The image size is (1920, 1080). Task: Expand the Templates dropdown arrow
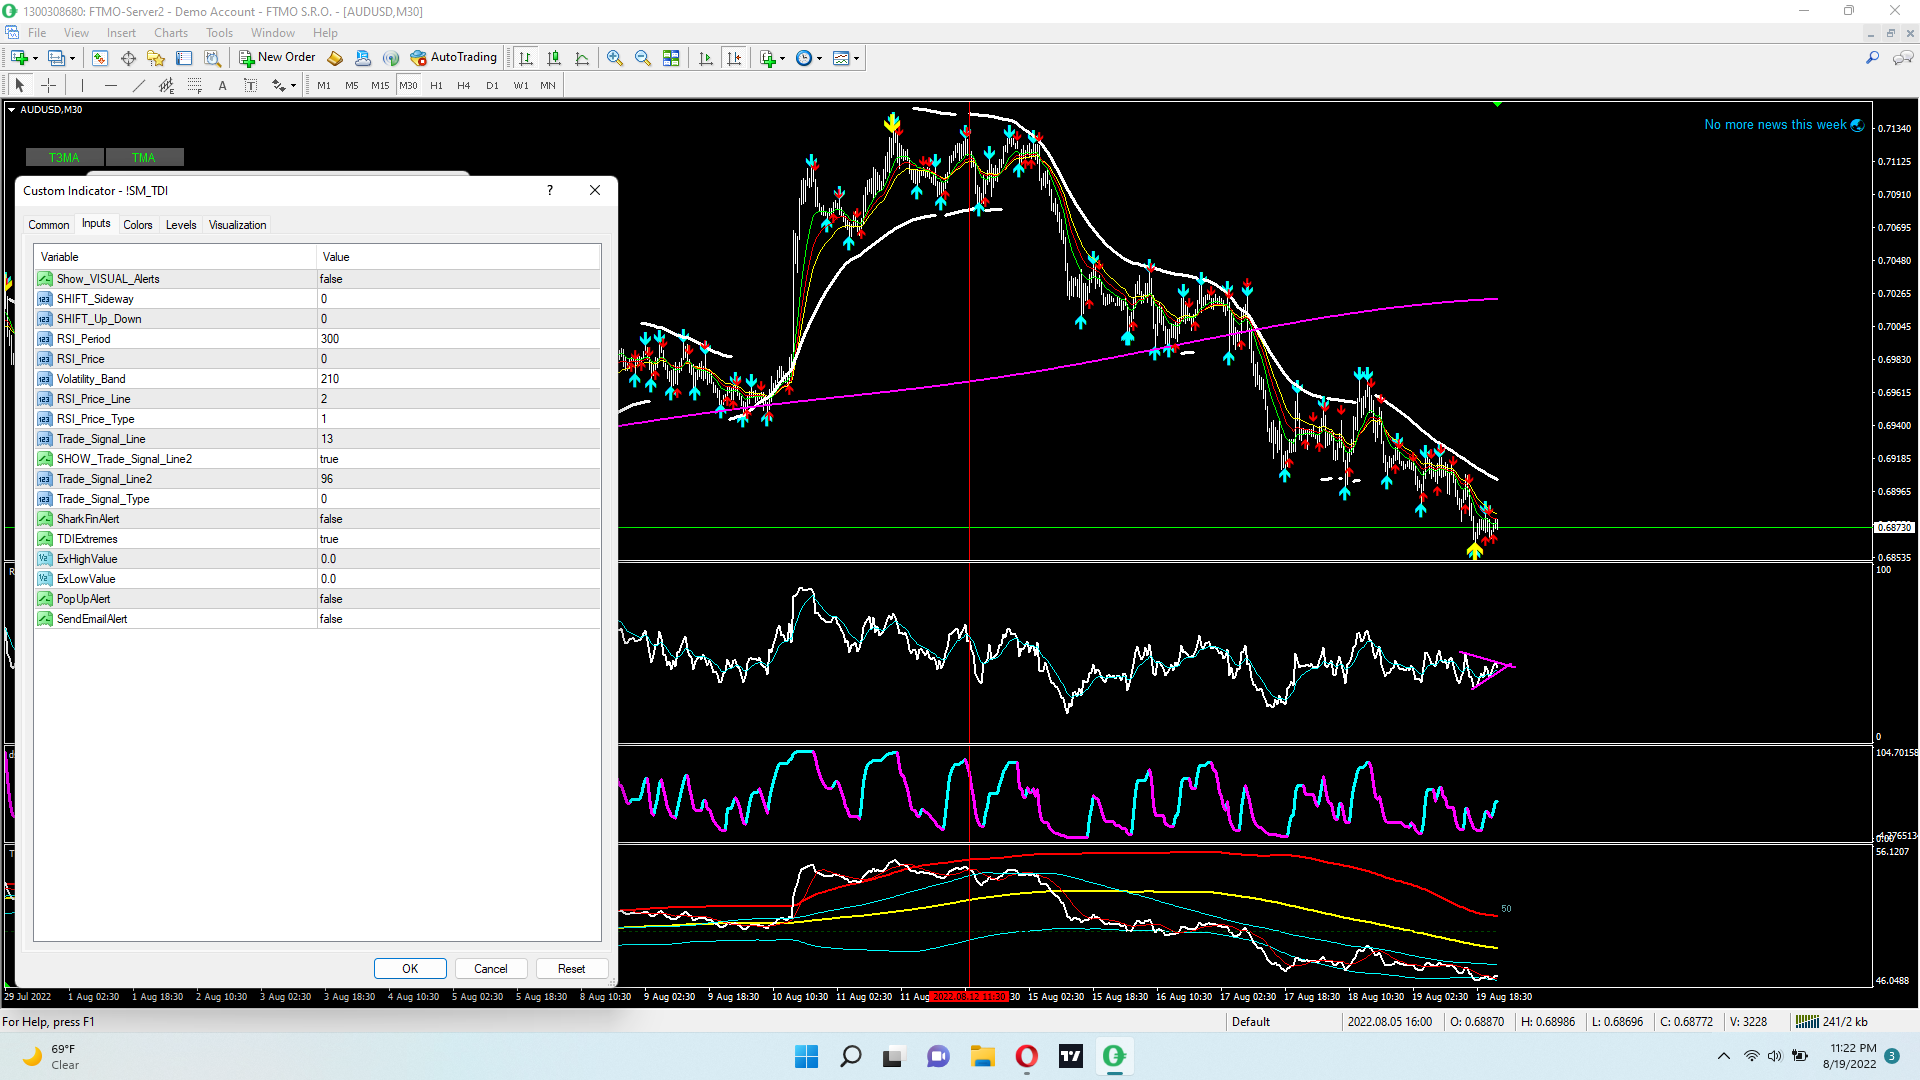pos(857,58)
